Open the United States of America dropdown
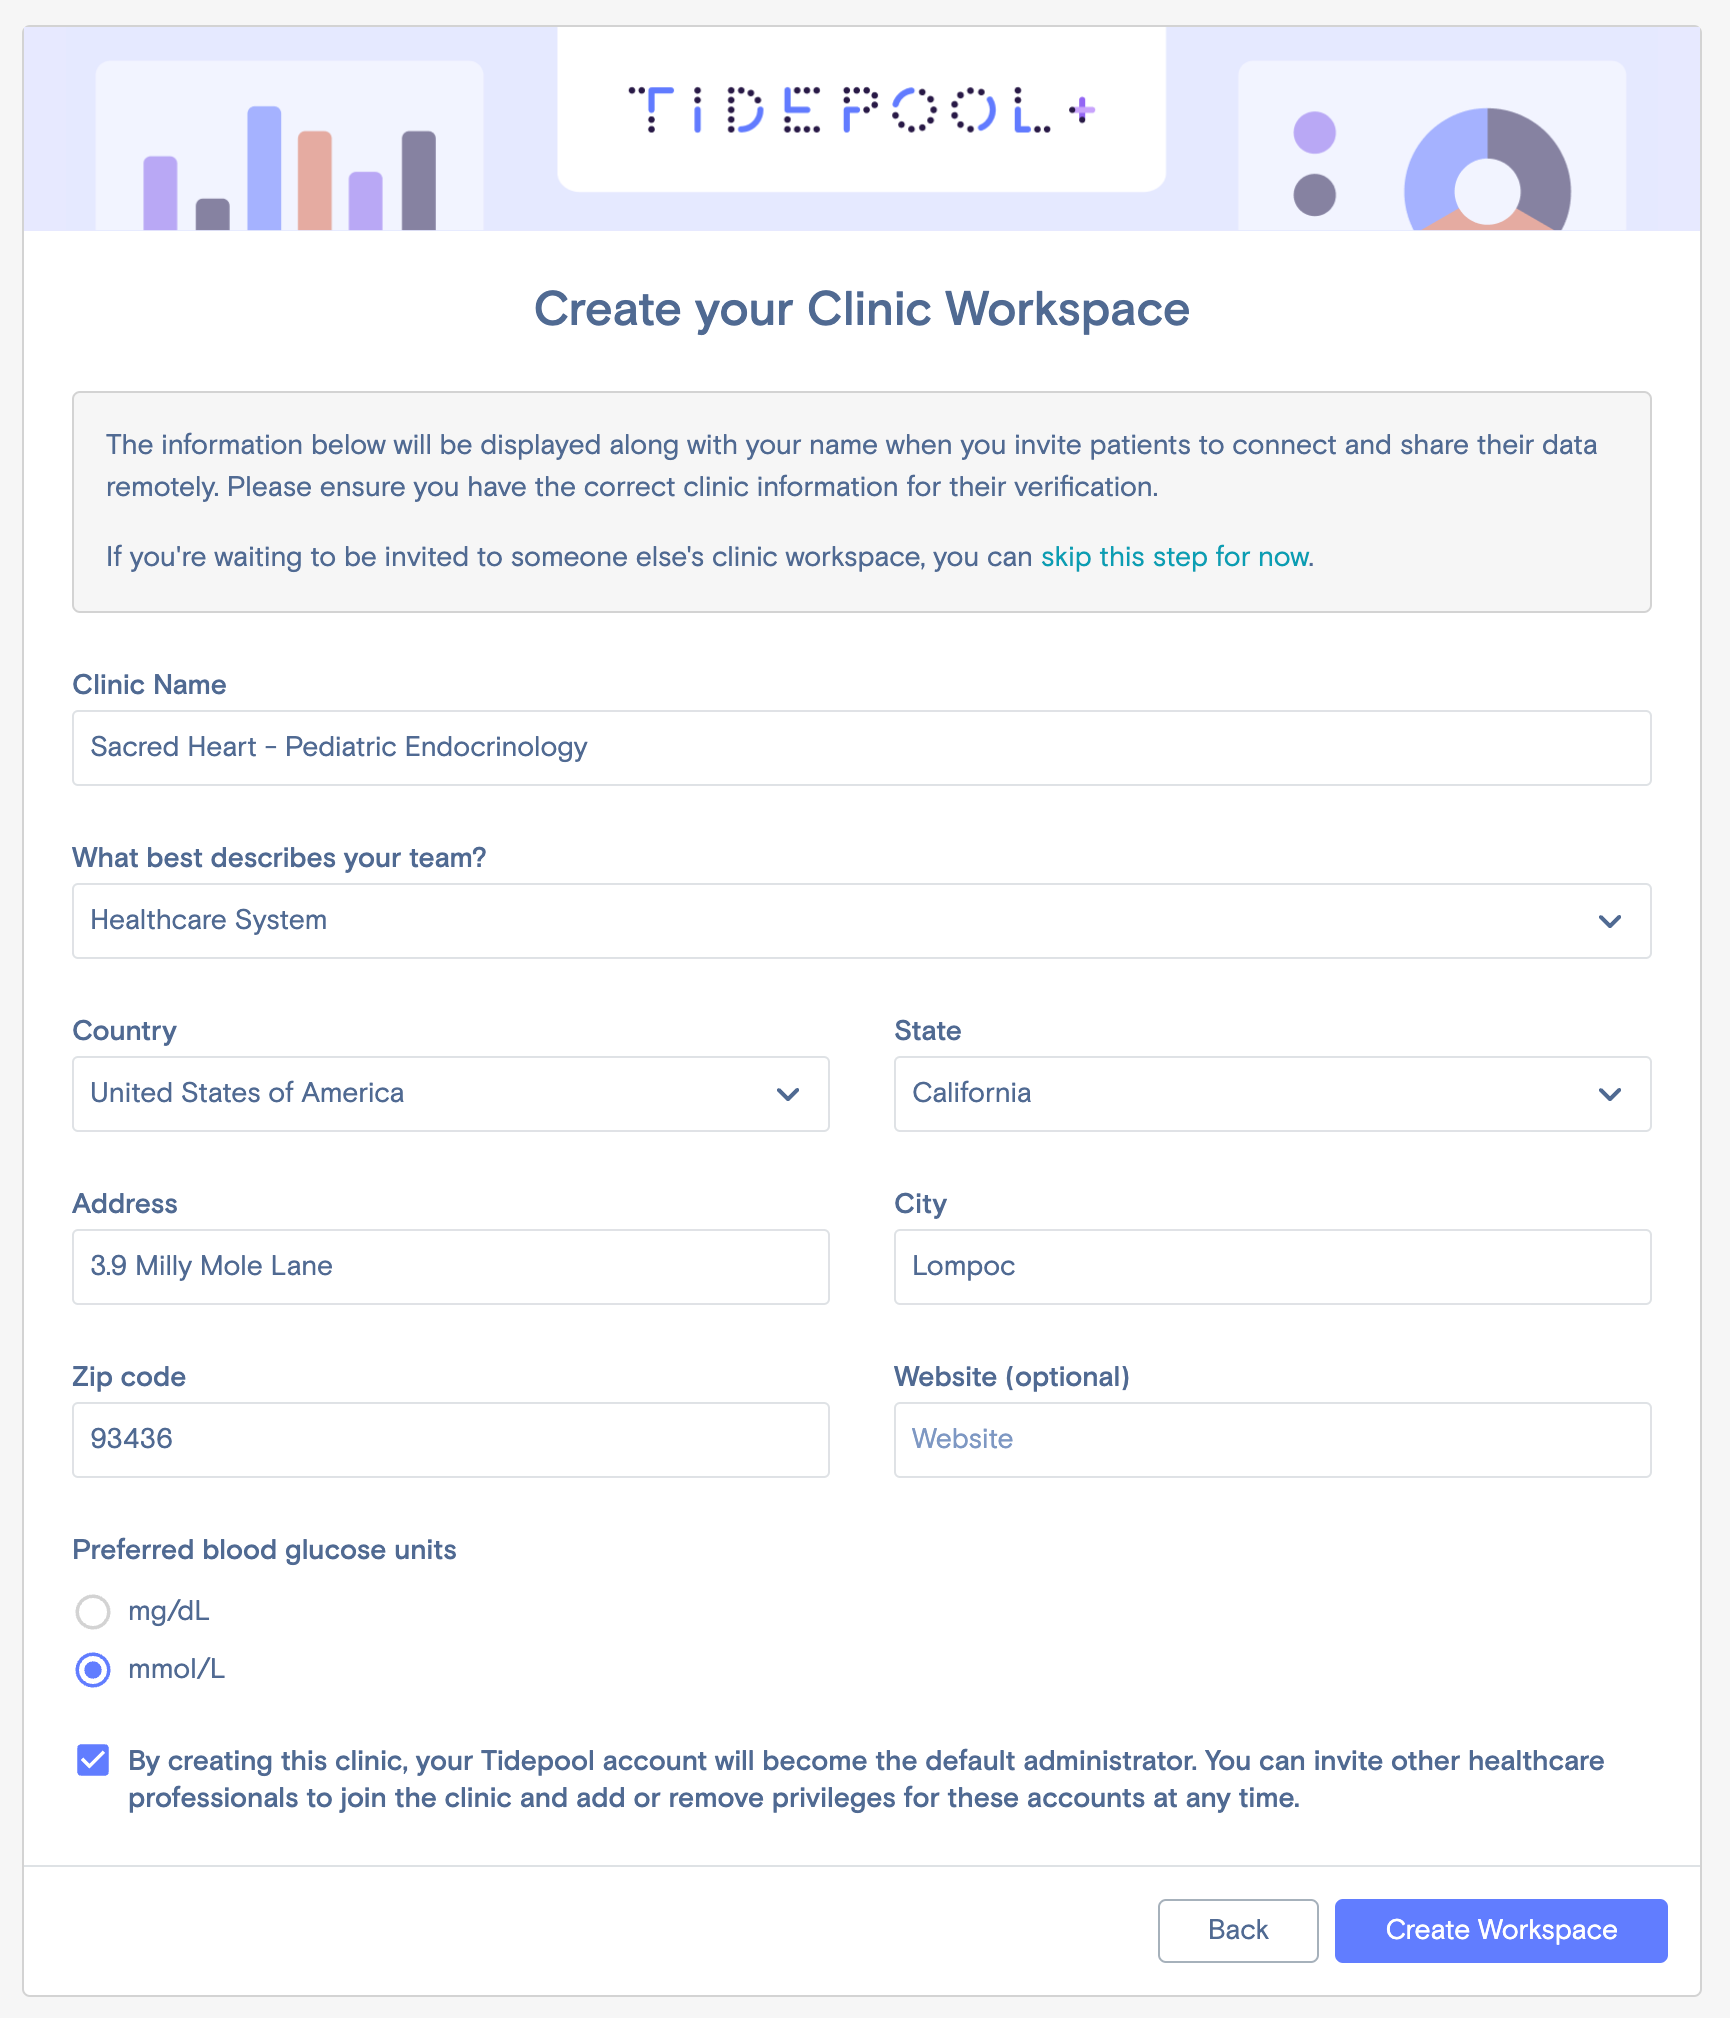This screenshot has width=1730, height=2018. [x=451, y=1094]
